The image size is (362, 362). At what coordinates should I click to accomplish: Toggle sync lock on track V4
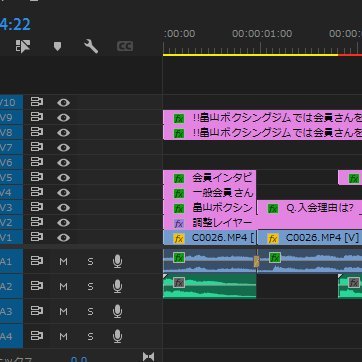[37, 192]
